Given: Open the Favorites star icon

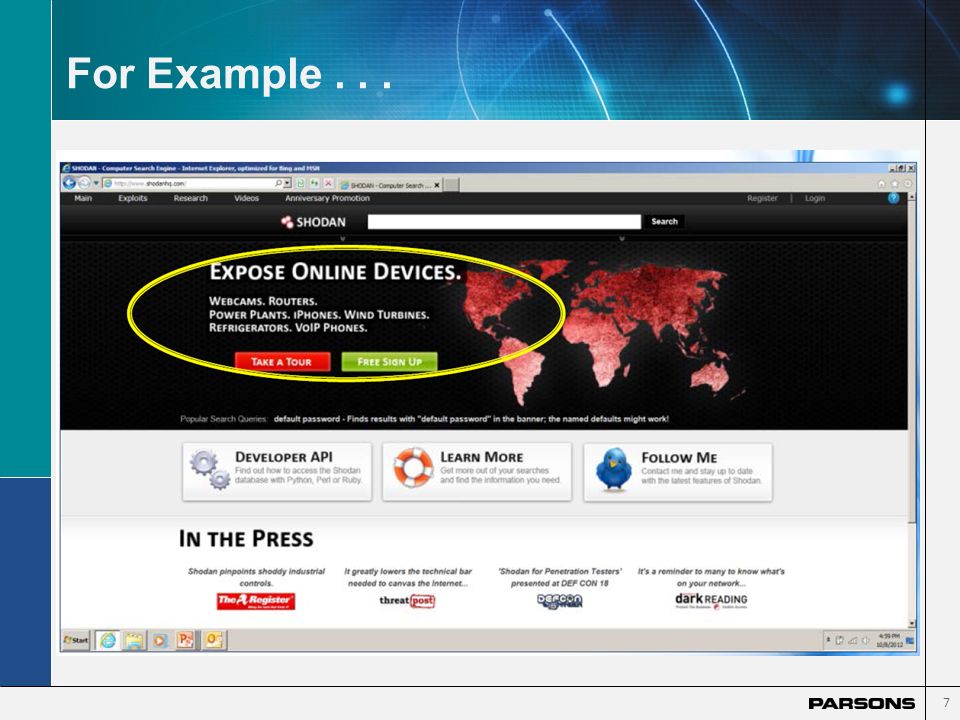Looking at the screenshot, I should click(x=895, y=184).
